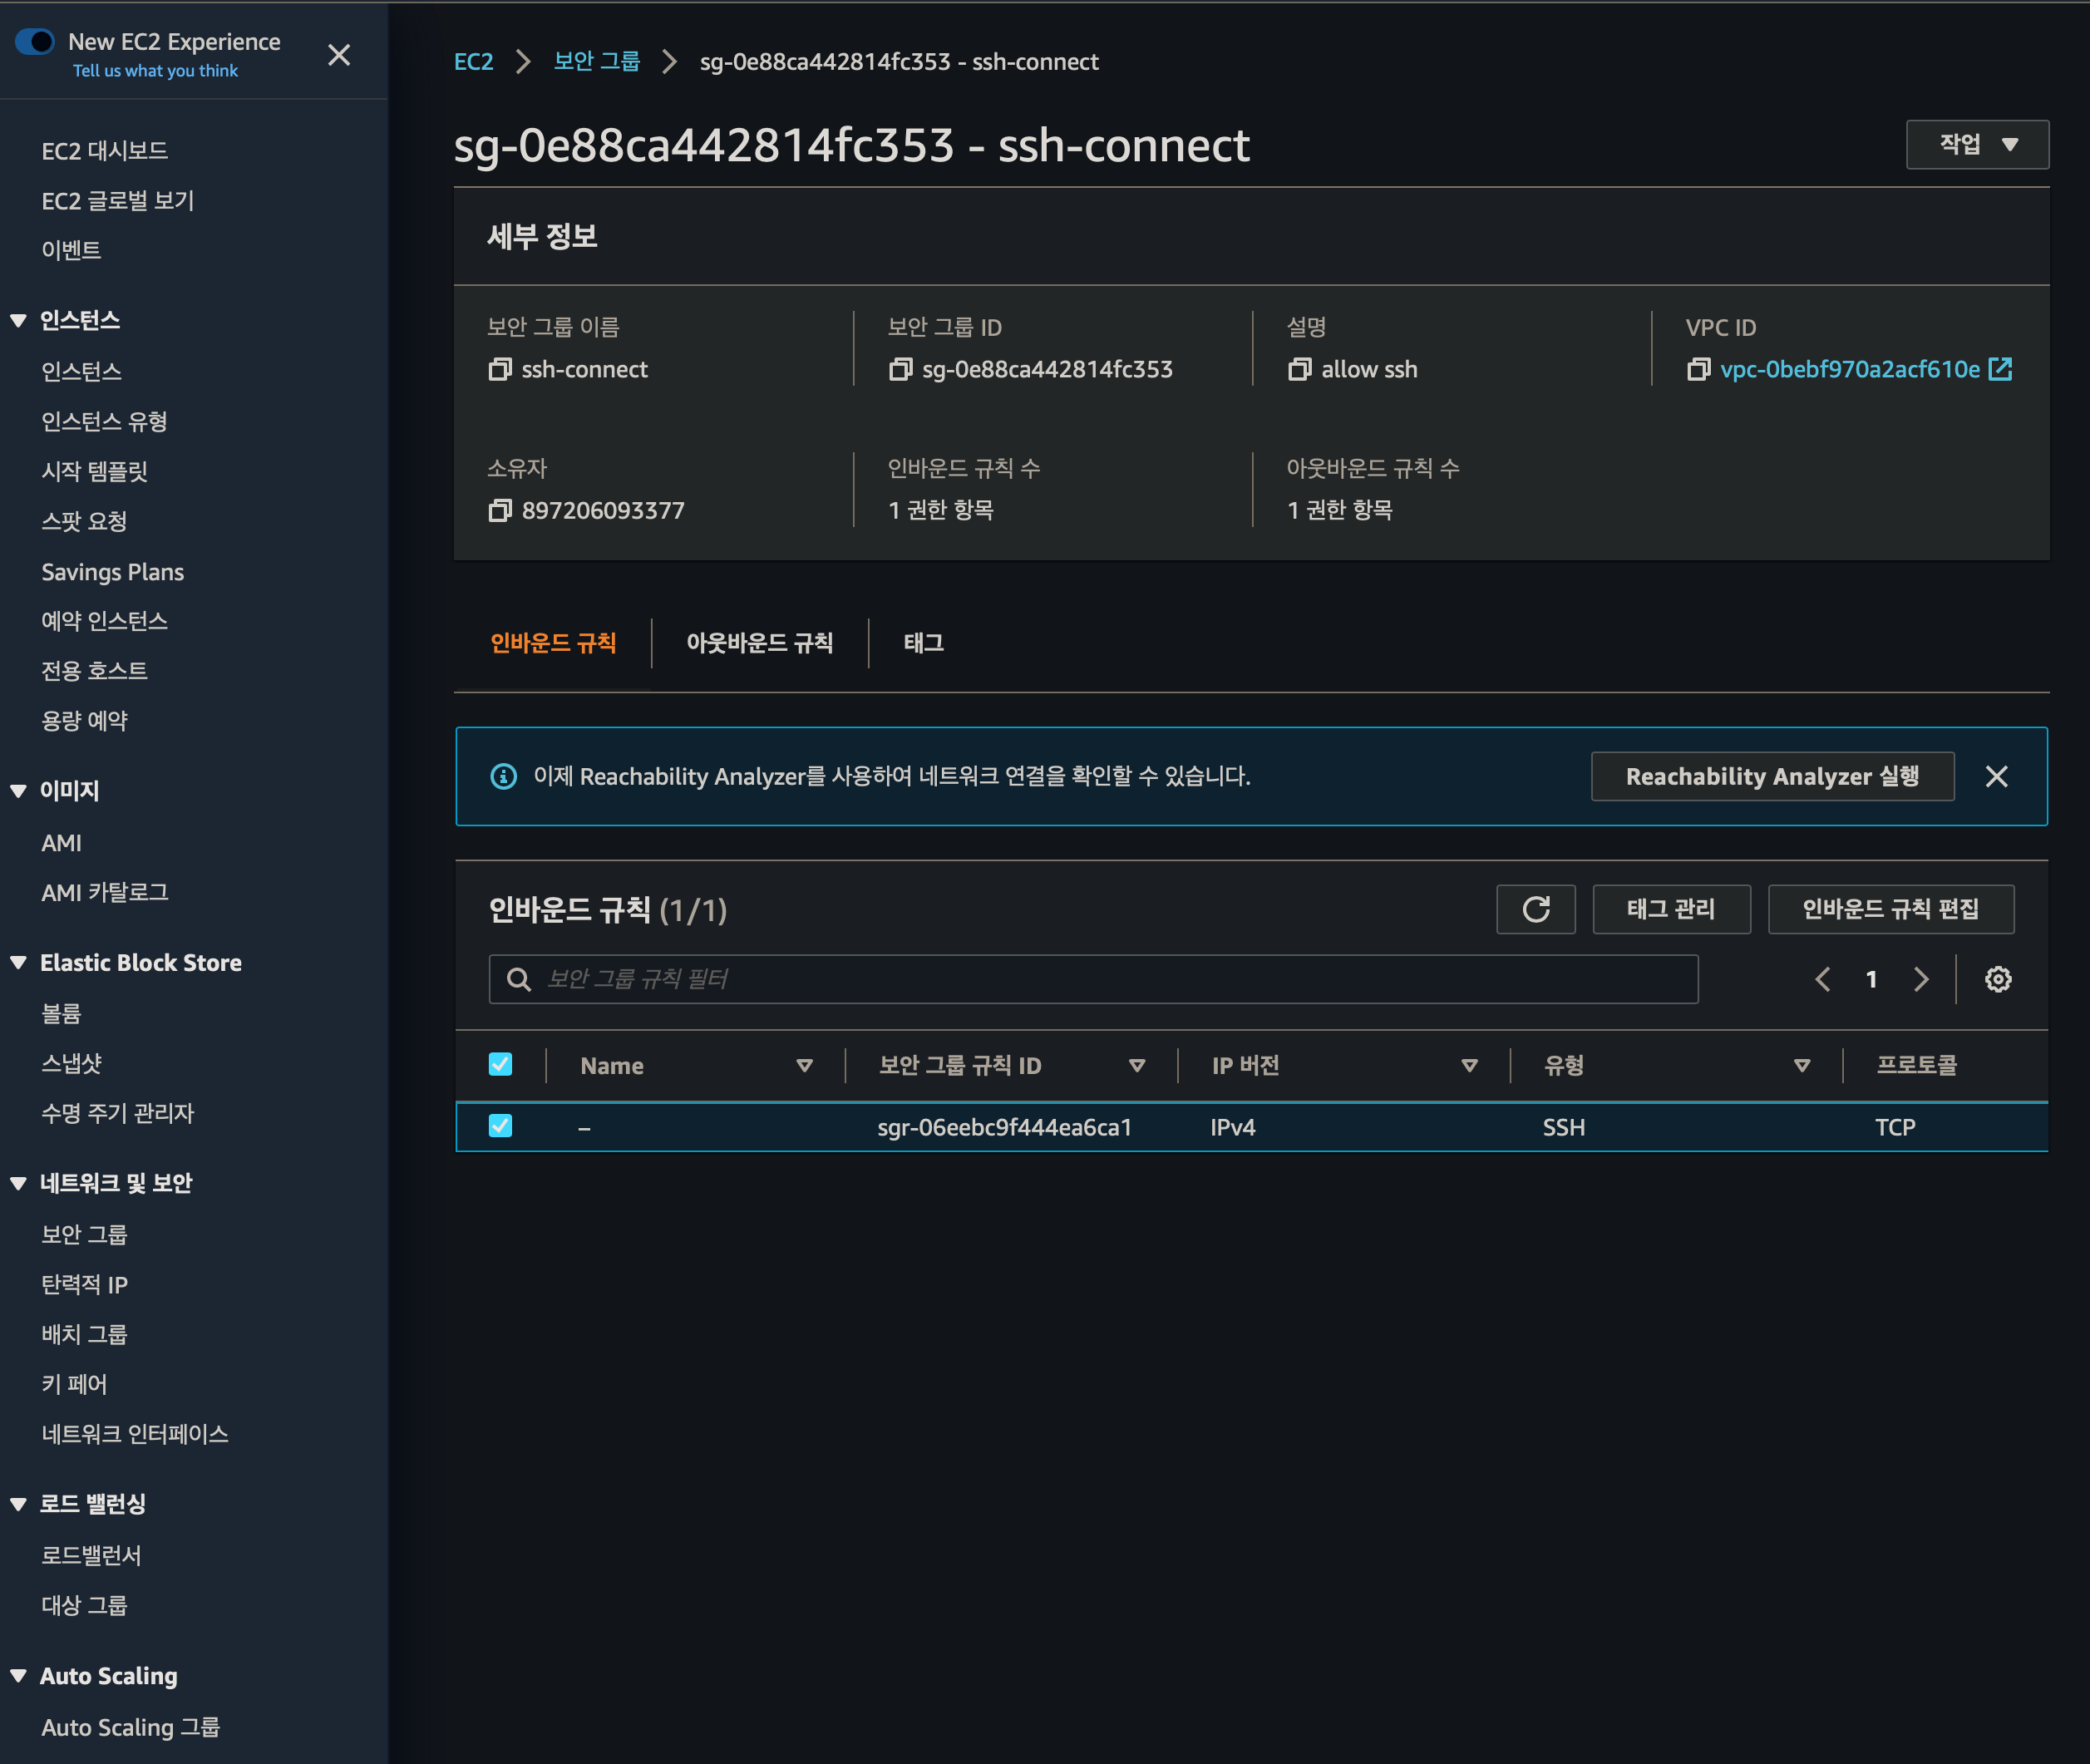Click the 인바운드 규칙 편집 button
Viewport: 2090px width, 1764px height.
tap(1890, 909)
